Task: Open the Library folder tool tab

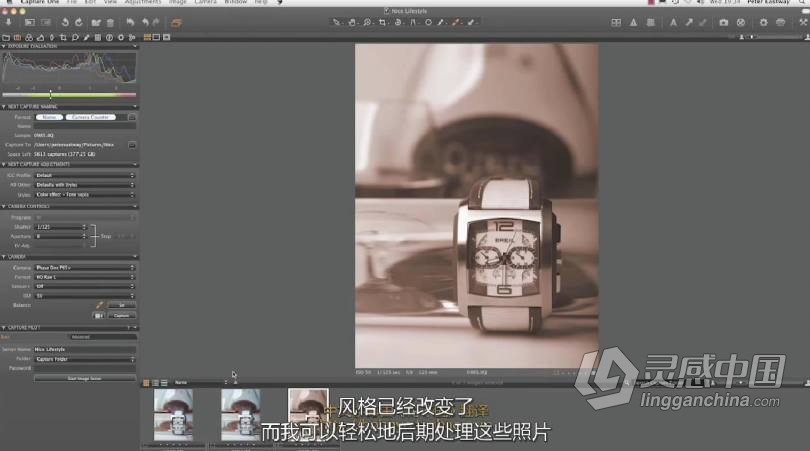Action: [6, 37]
